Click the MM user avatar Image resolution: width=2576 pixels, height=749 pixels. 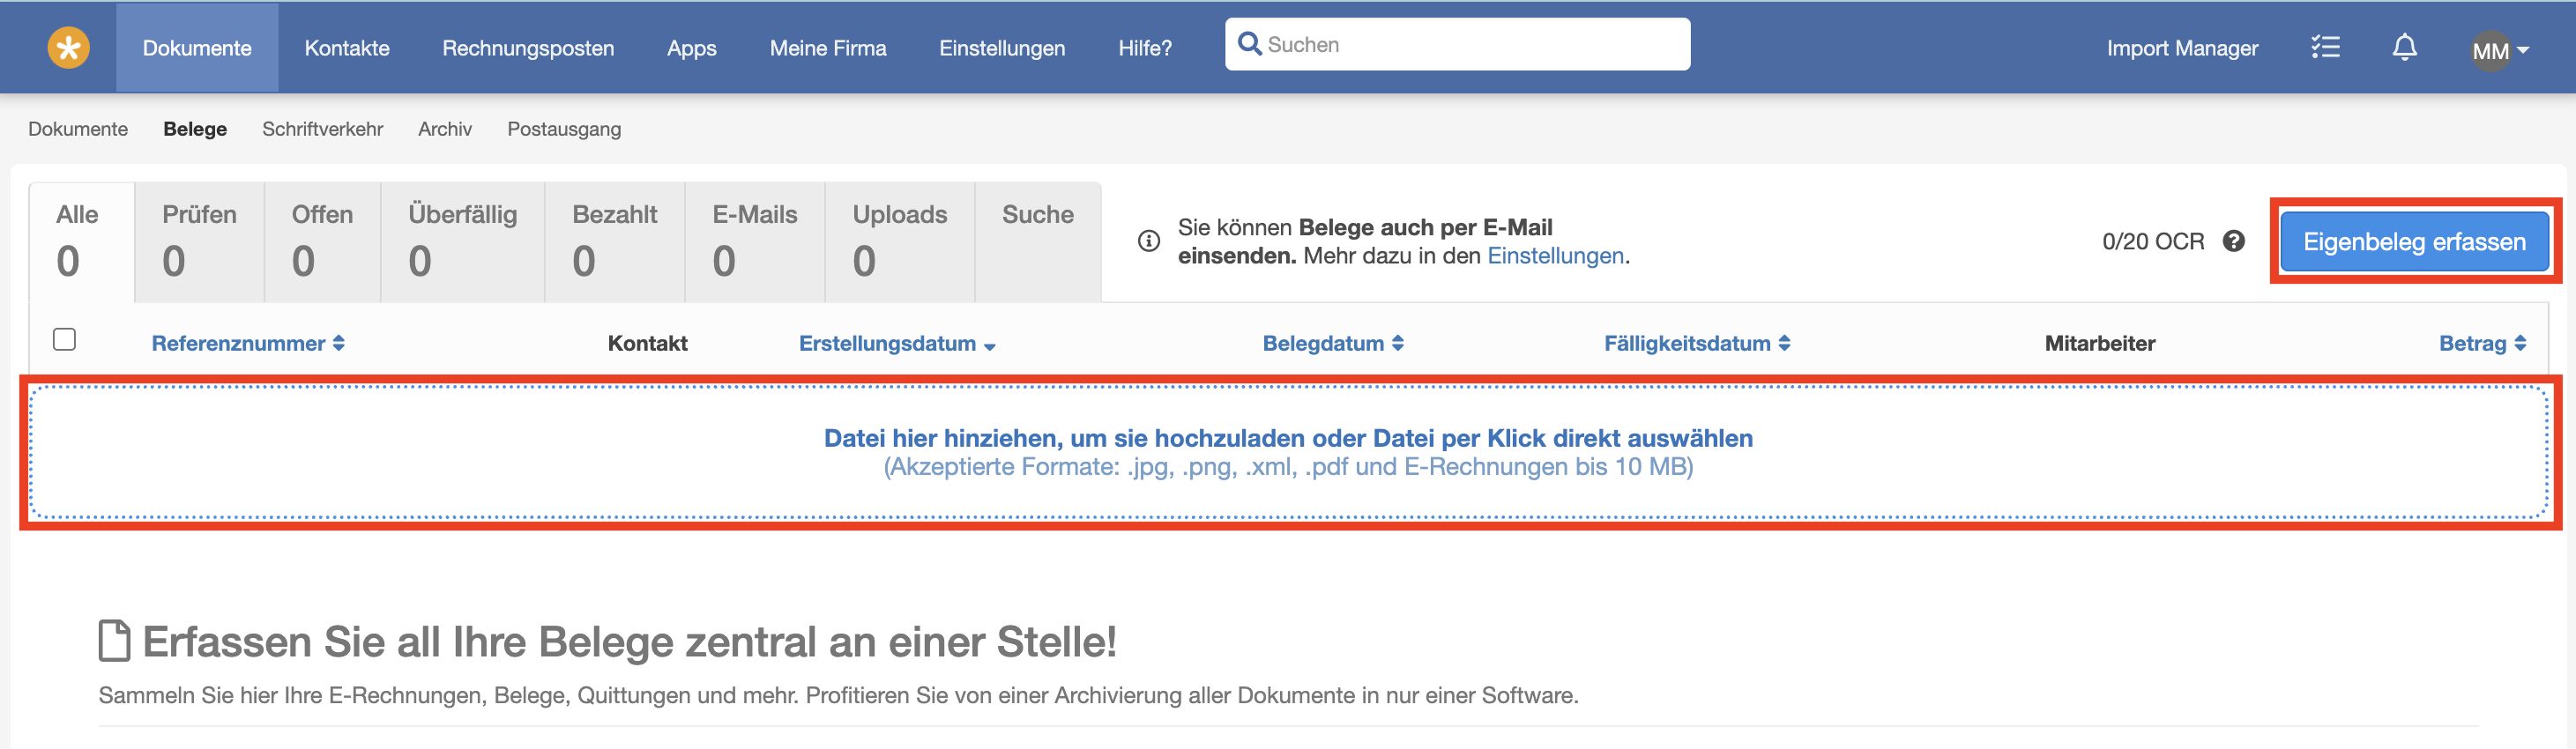2489,50
